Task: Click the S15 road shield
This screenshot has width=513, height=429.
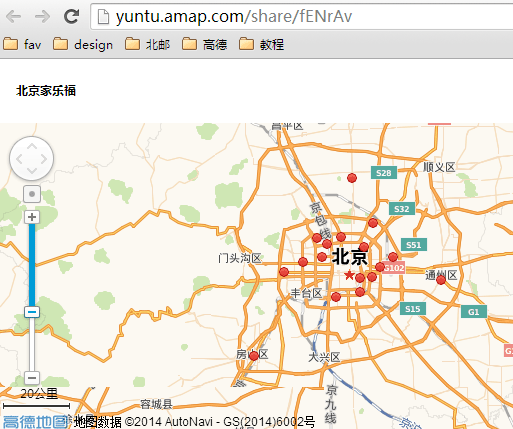Action: pos(413,309)
